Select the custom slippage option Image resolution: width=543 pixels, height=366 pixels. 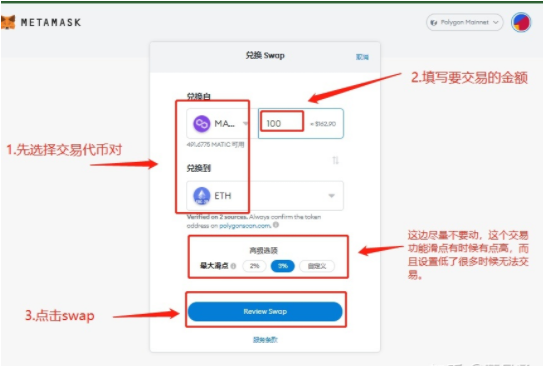(x=317, y=266)
